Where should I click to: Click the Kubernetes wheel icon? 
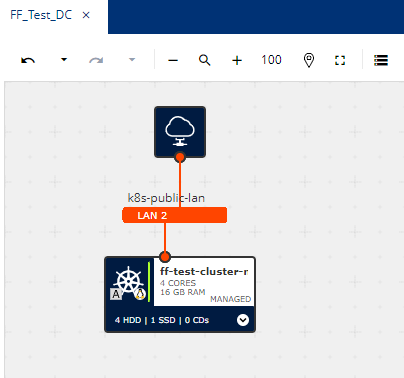point(128,280)
